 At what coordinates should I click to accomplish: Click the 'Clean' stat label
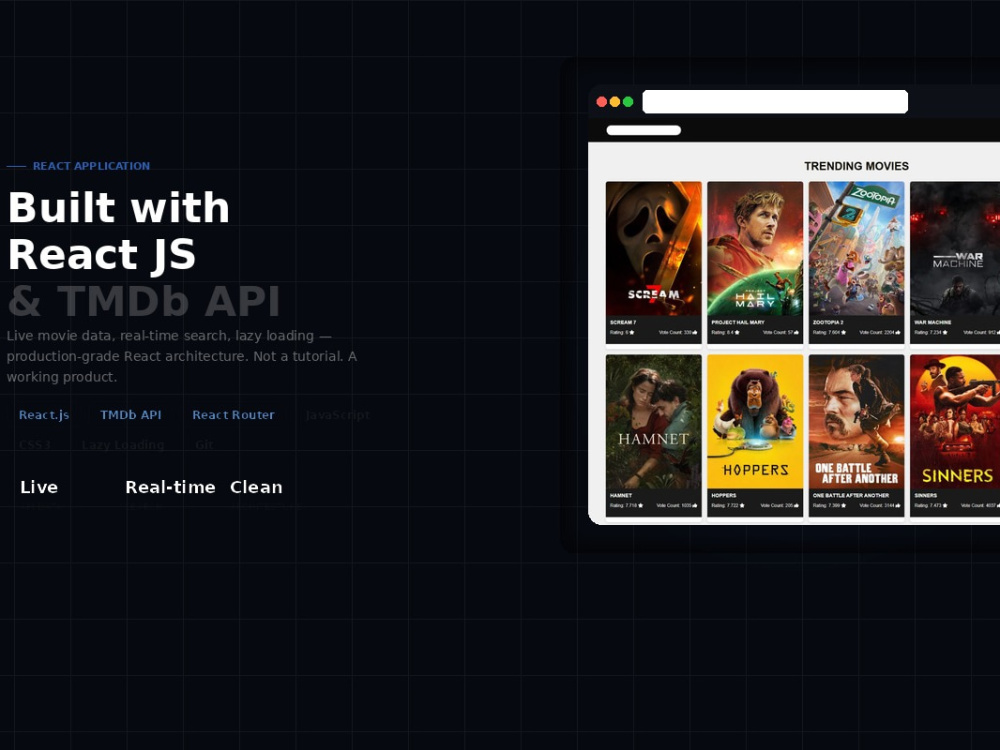click(x=256, y=487)
